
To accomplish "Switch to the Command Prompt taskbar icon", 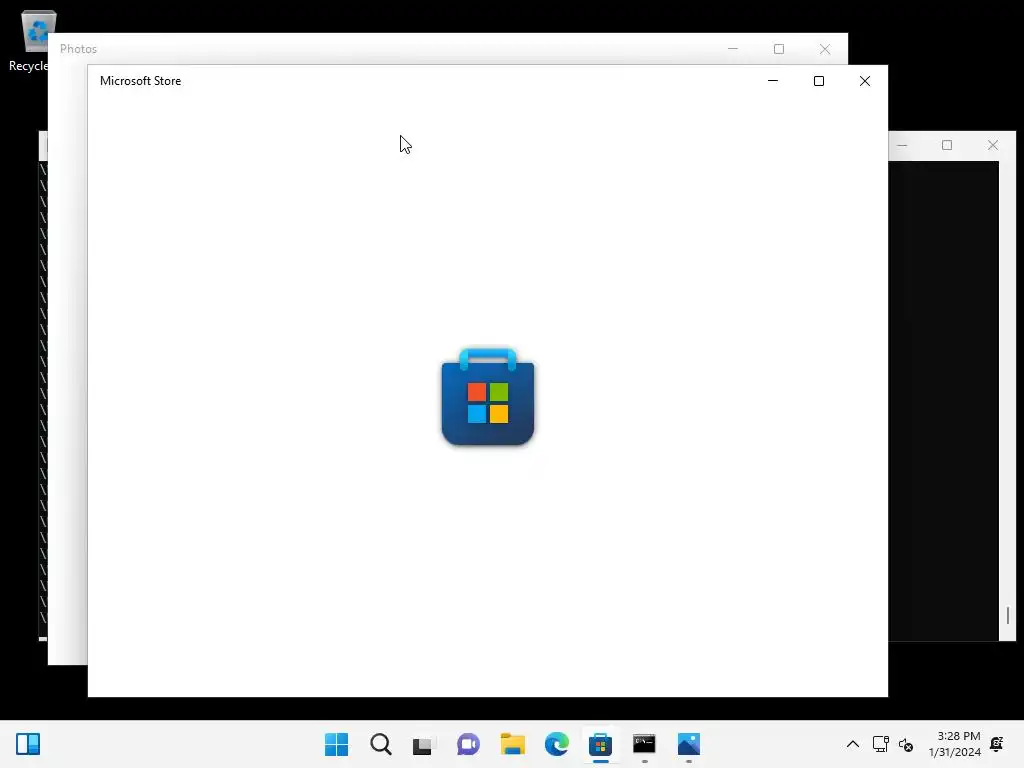I will tap(645, 744).
